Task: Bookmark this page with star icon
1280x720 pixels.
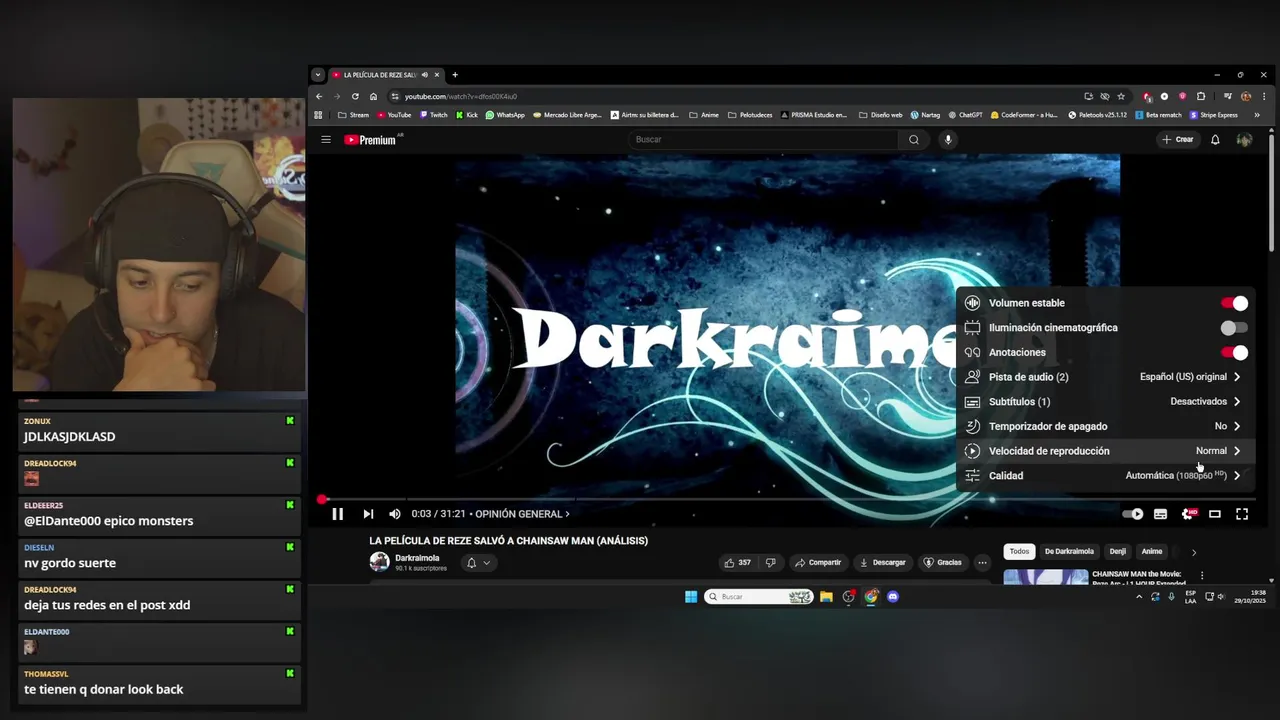Action: coord(1121,97)
